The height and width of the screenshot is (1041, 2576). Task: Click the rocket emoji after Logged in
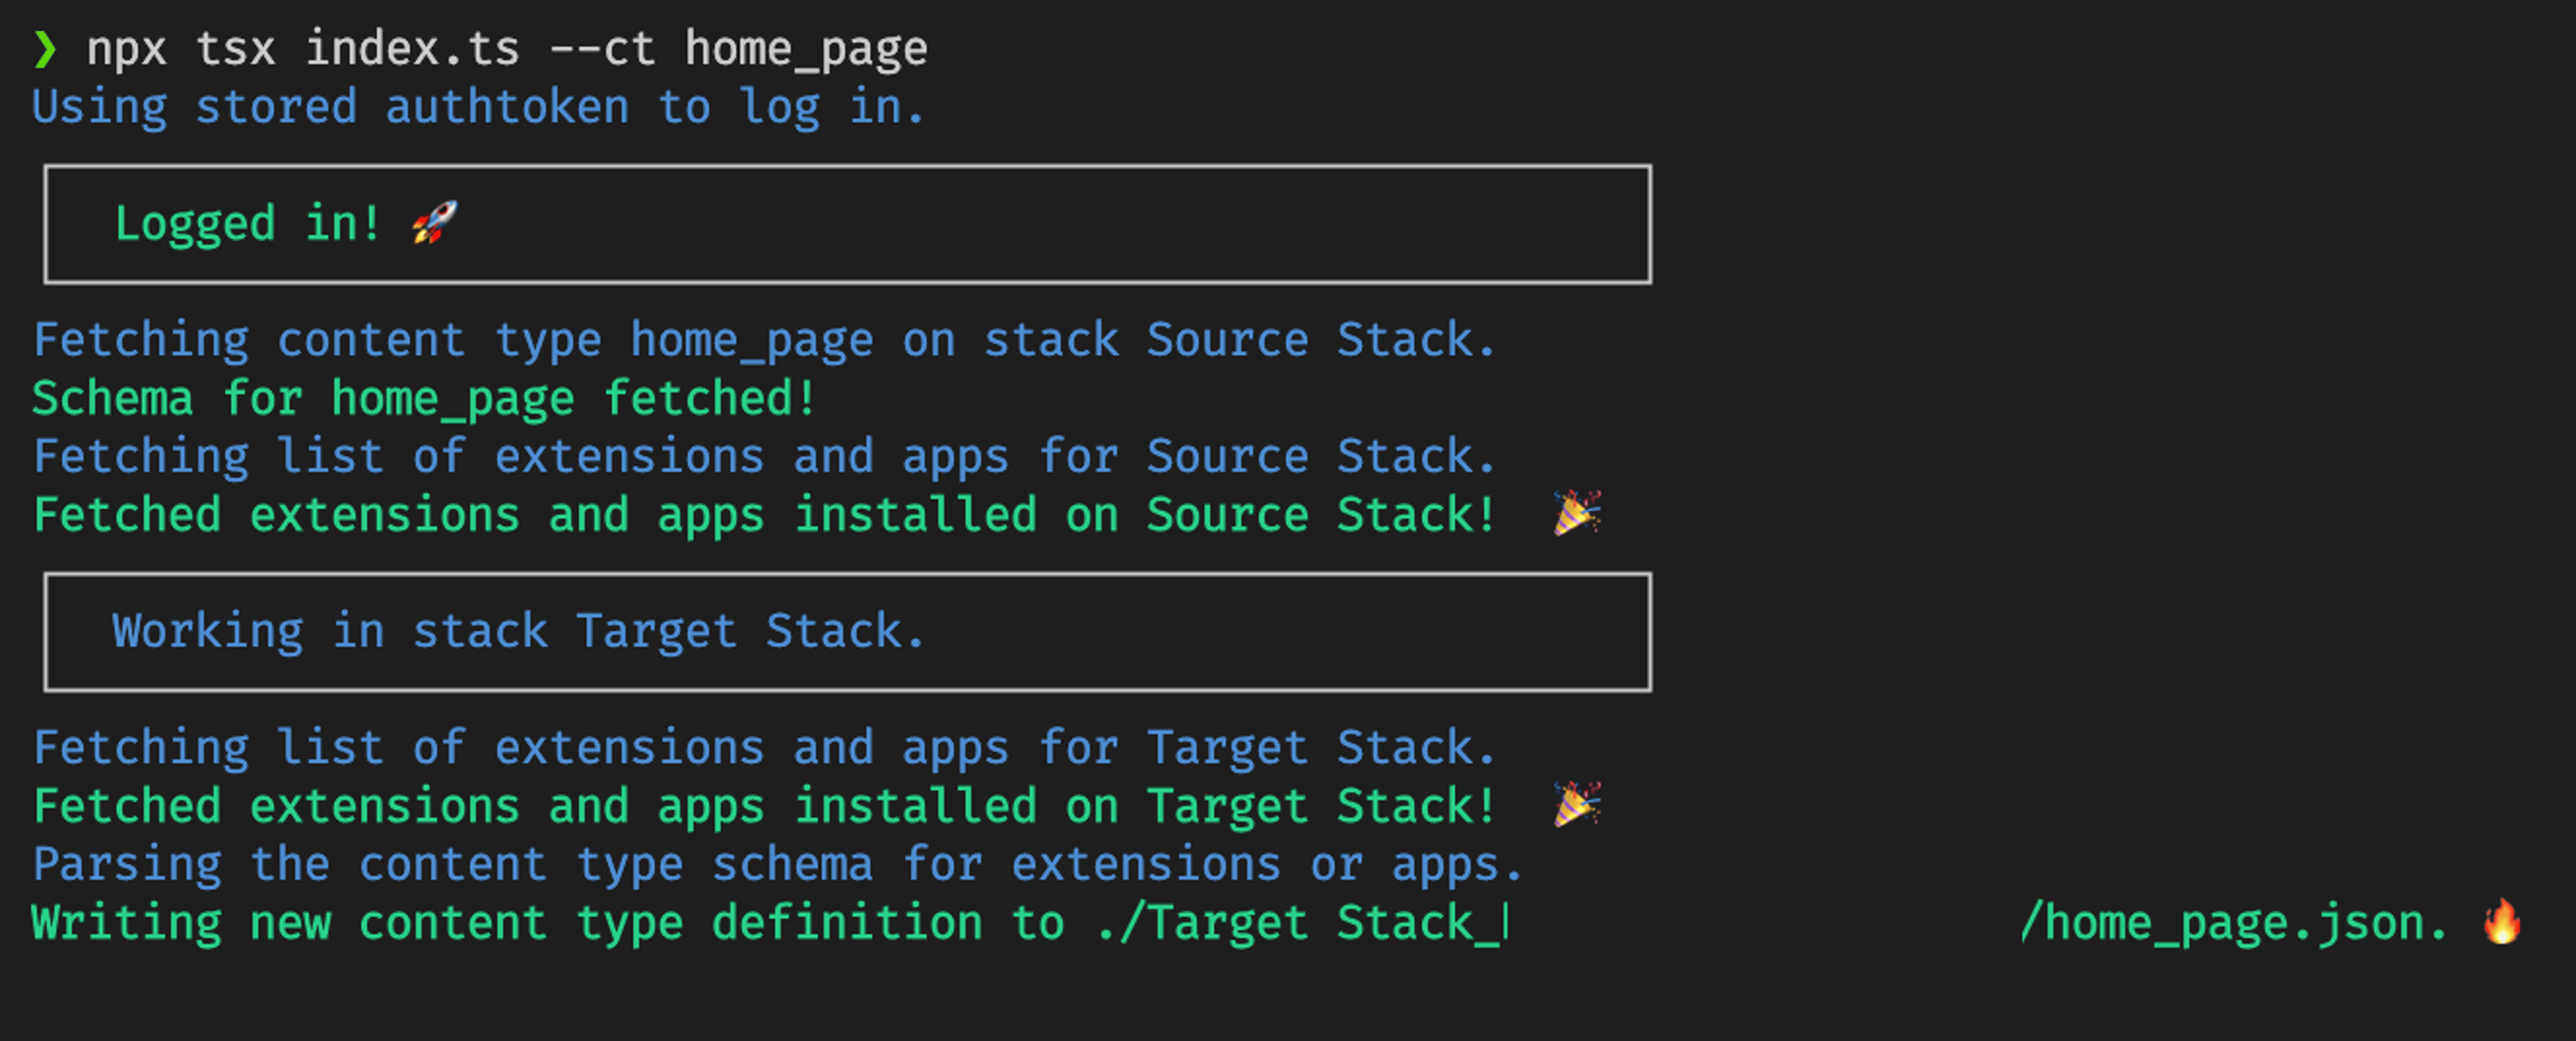(x=435, y=222)
